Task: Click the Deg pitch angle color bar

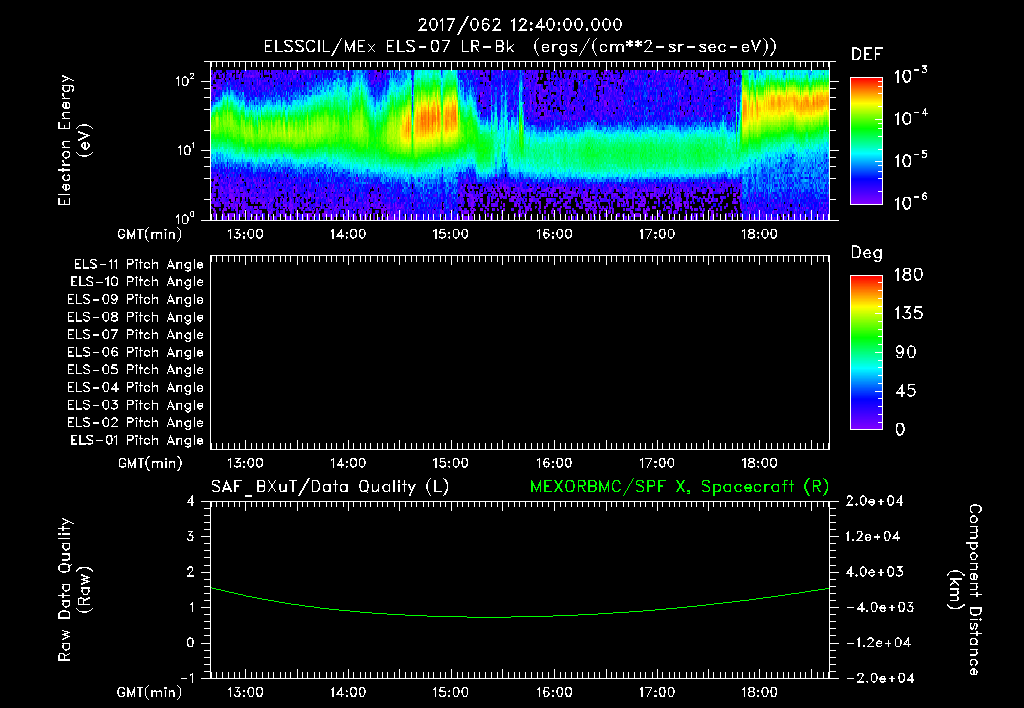Action: point(866,352)
